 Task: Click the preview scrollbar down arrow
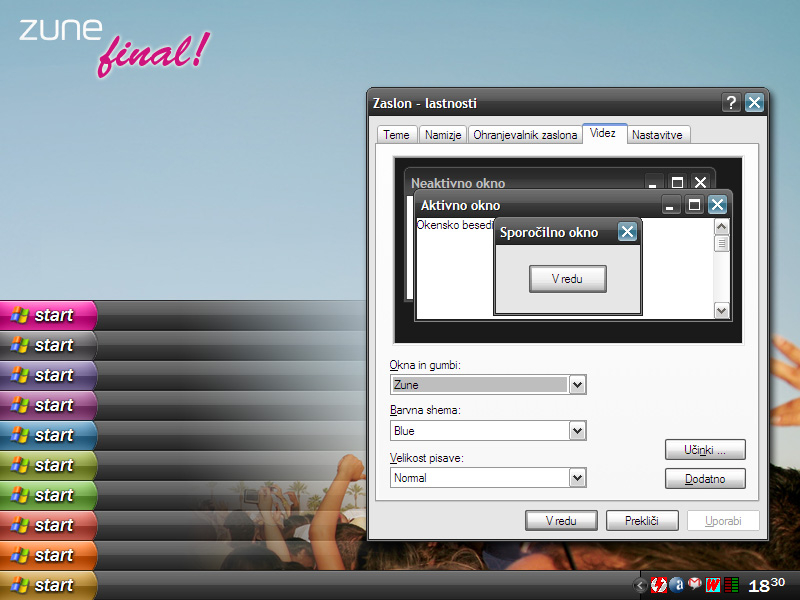click(721, 310)
